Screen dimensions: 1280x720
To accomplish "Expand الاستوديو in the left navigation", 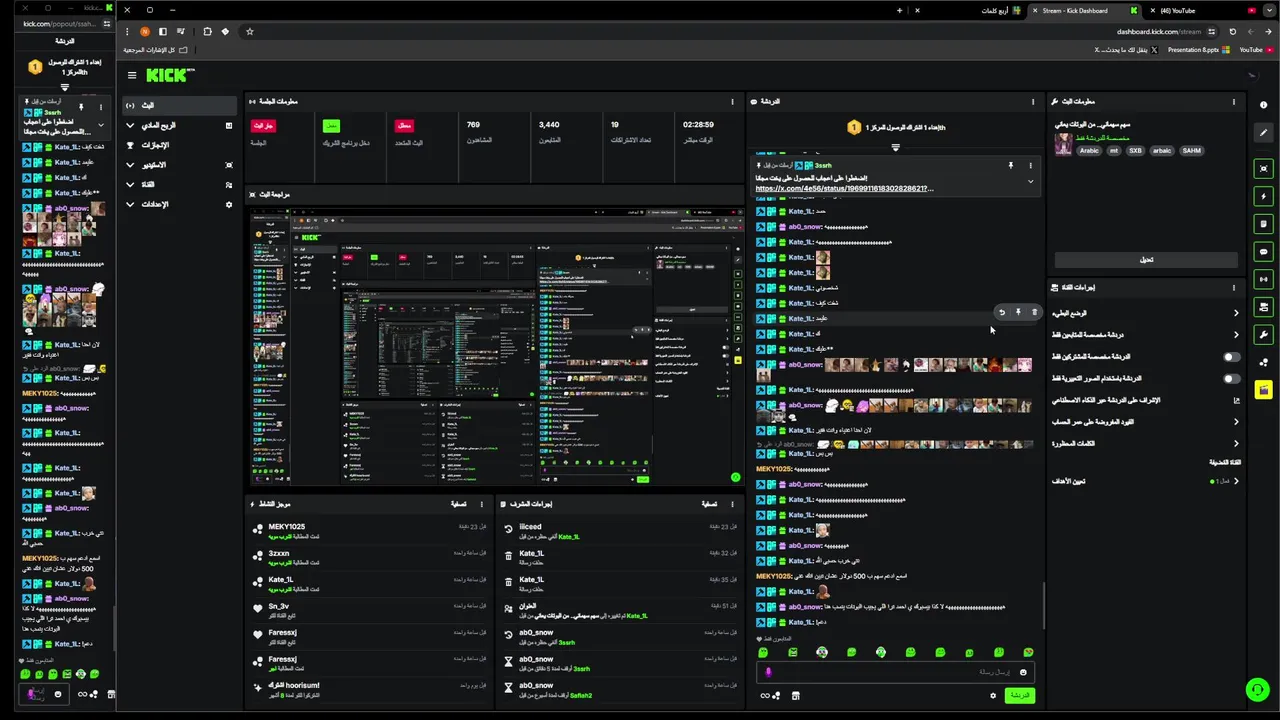I will (129, 165).
